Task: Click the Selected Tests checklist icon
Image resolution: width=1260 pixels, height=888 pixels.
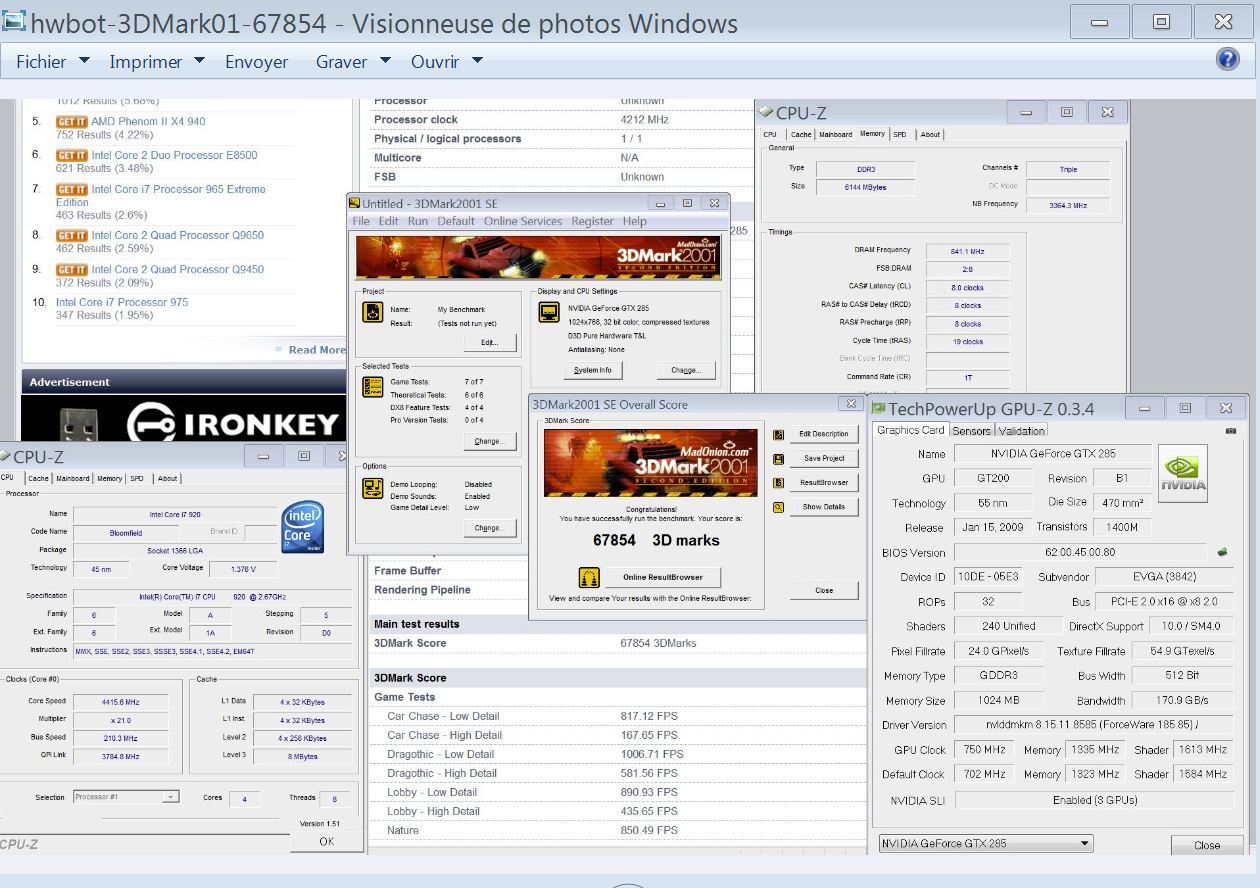Action: pos(372,386)
